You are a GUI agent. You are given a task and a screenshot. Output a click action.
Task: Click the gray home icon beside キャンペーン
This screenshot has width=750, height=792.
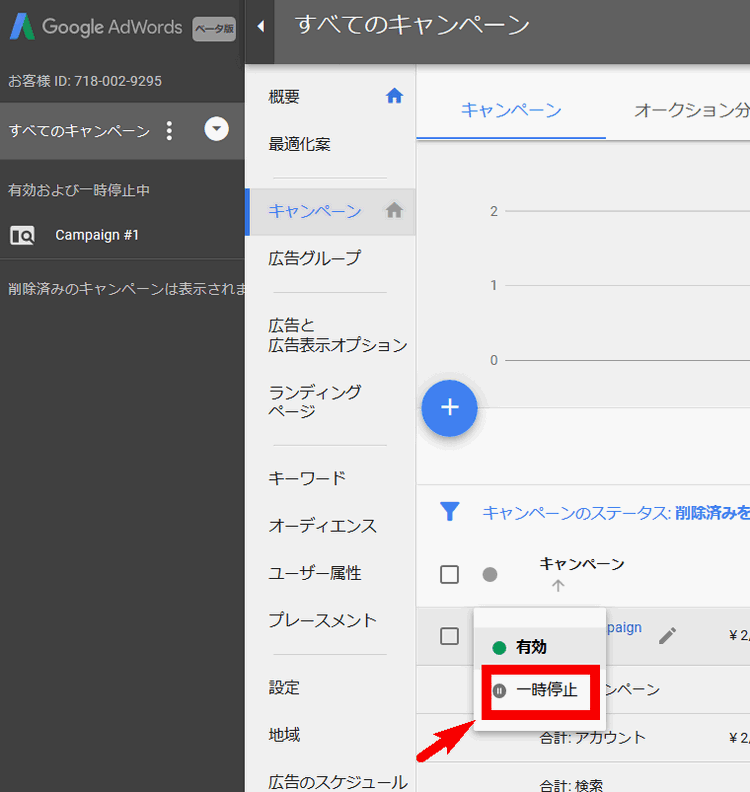pos(394,210)
